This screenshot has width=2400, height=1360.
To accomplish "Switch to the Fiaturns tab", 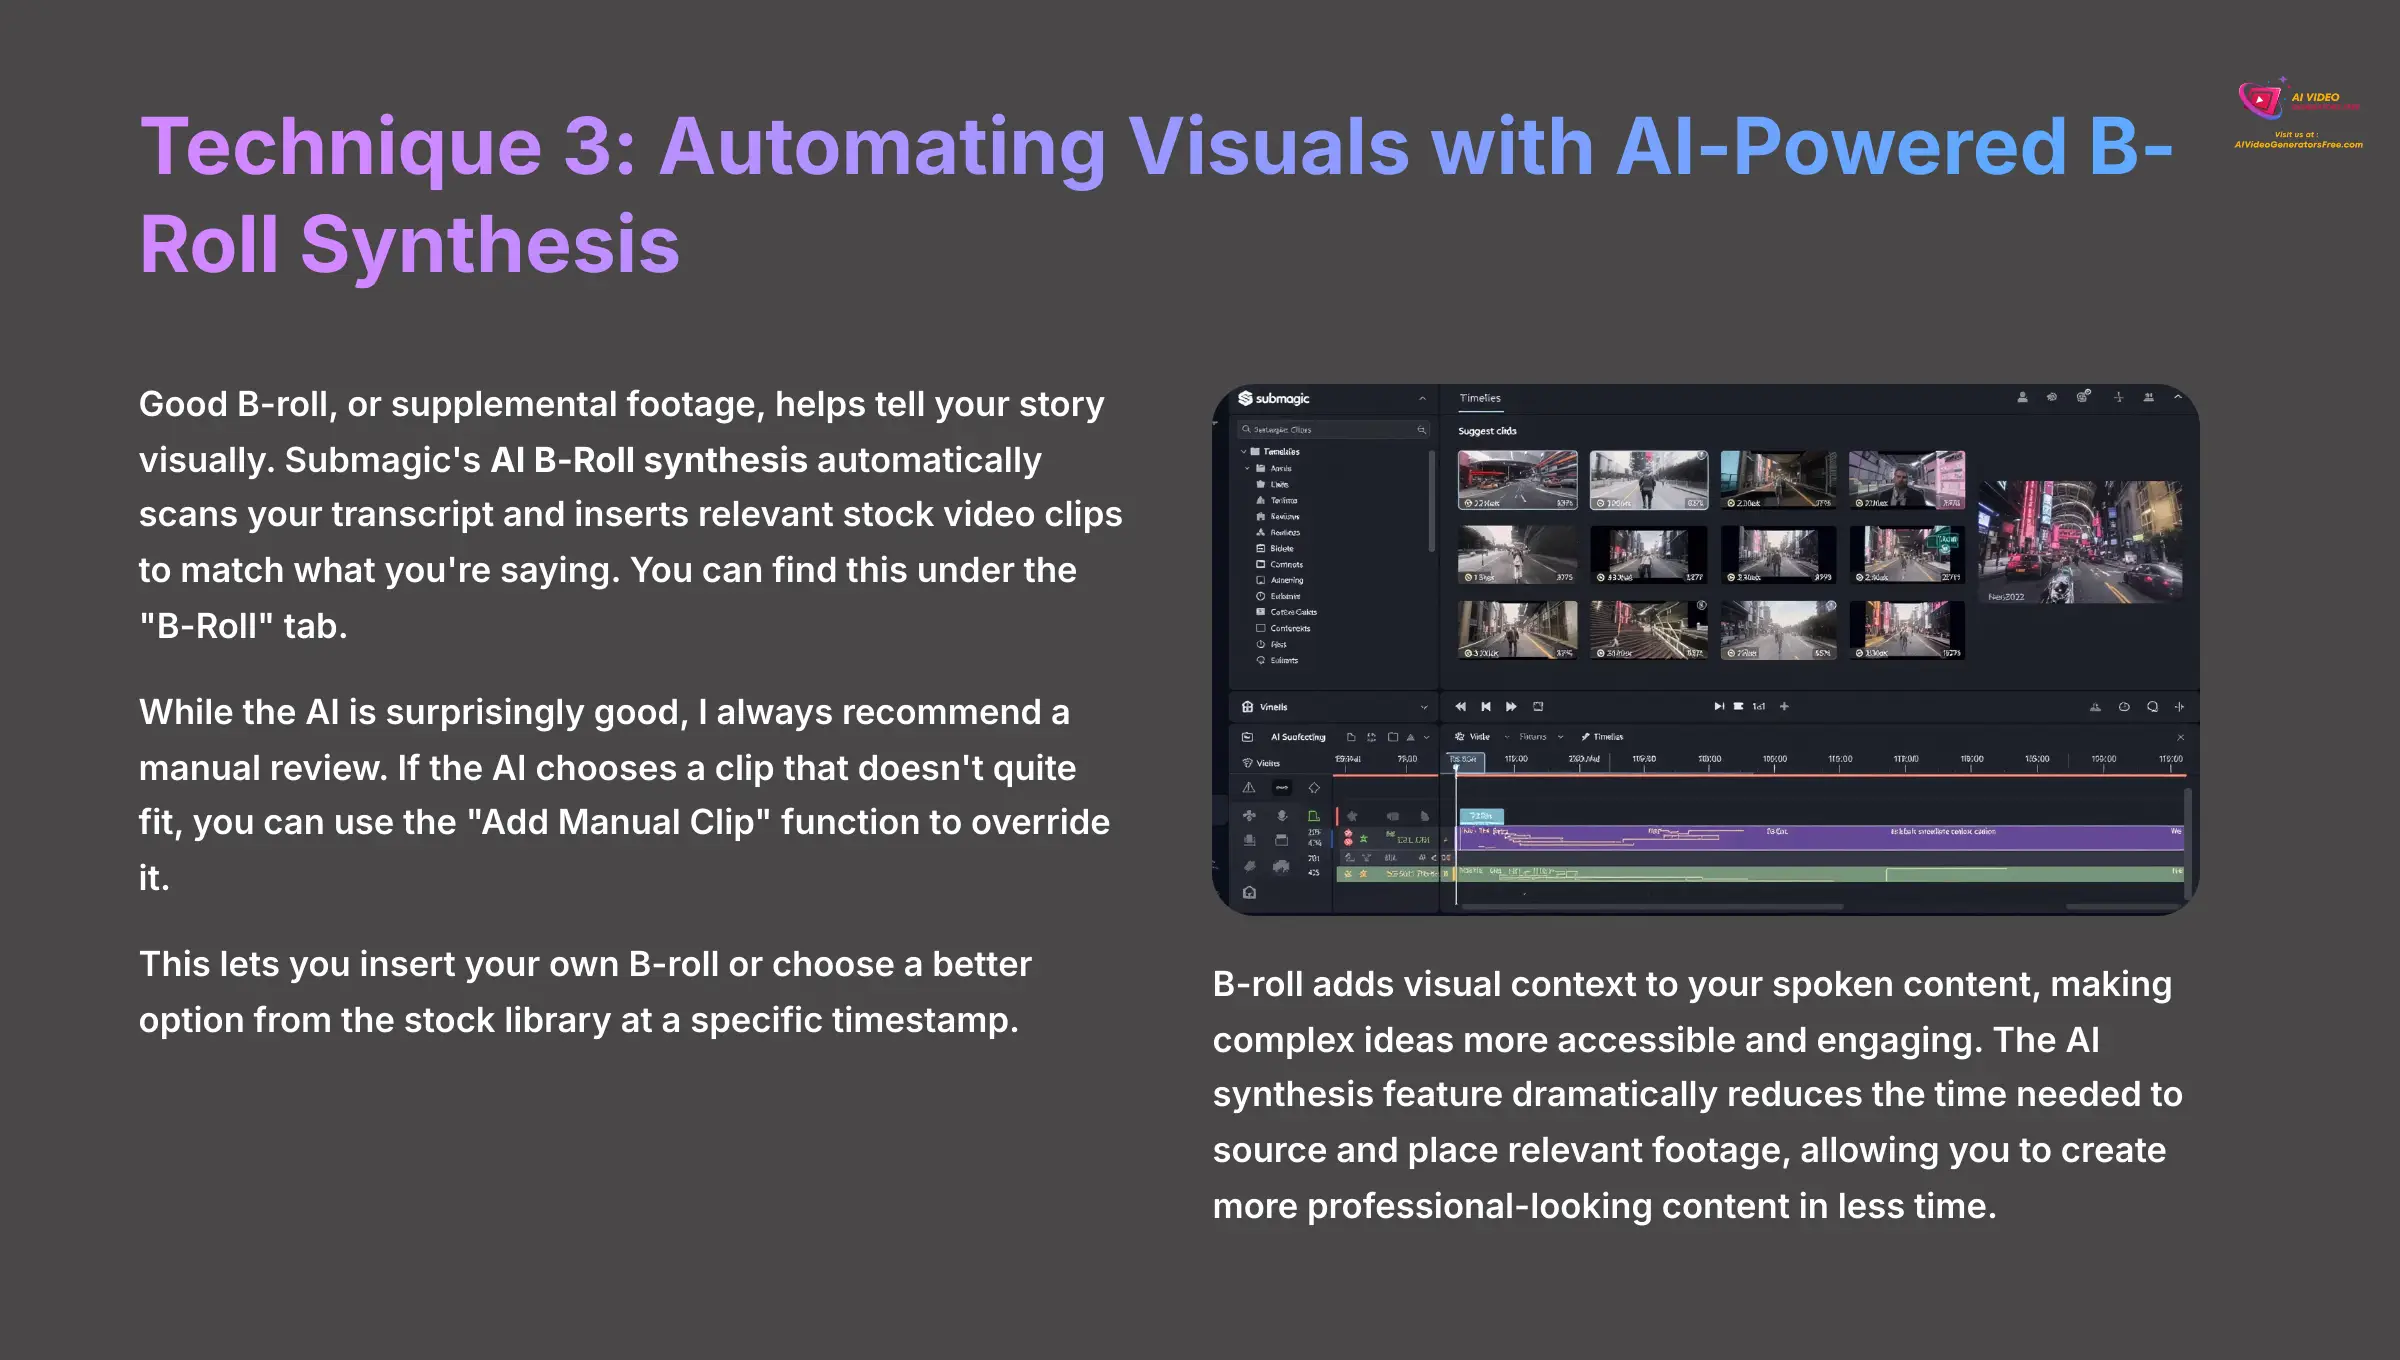I will (x=1533, y=737).
